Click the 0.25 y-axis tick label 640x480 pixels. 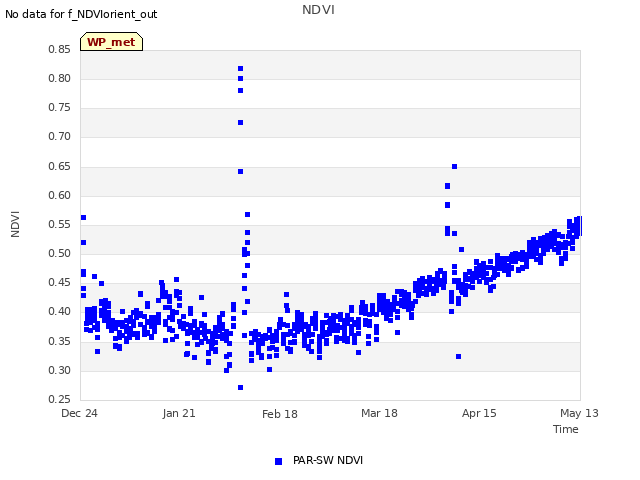point(59,399)
